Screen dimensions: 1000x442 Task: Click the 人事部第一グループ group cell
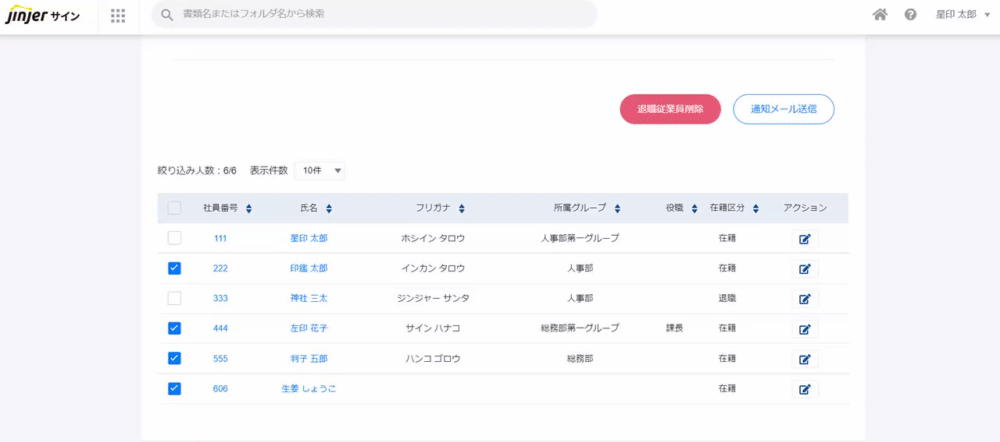[x=580, y=239]
